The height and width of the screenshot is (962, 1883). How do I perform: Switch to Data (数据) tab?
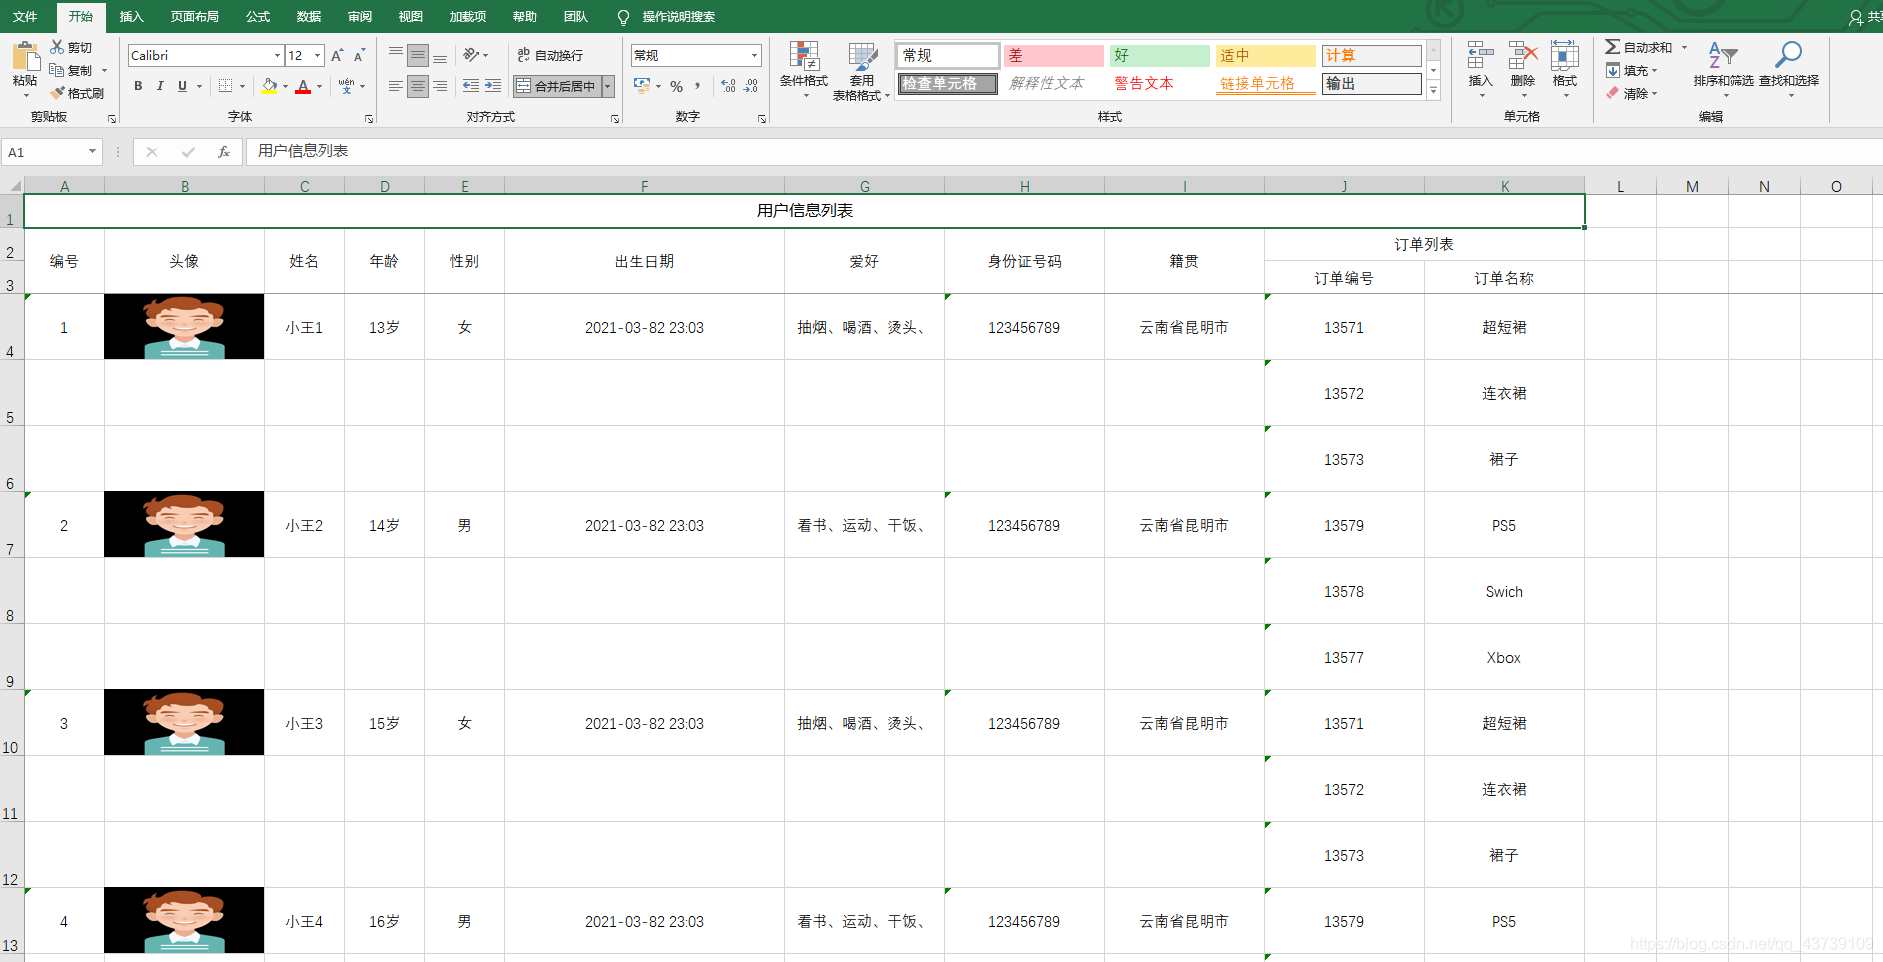pyautogui.click(x=309, y=16)
